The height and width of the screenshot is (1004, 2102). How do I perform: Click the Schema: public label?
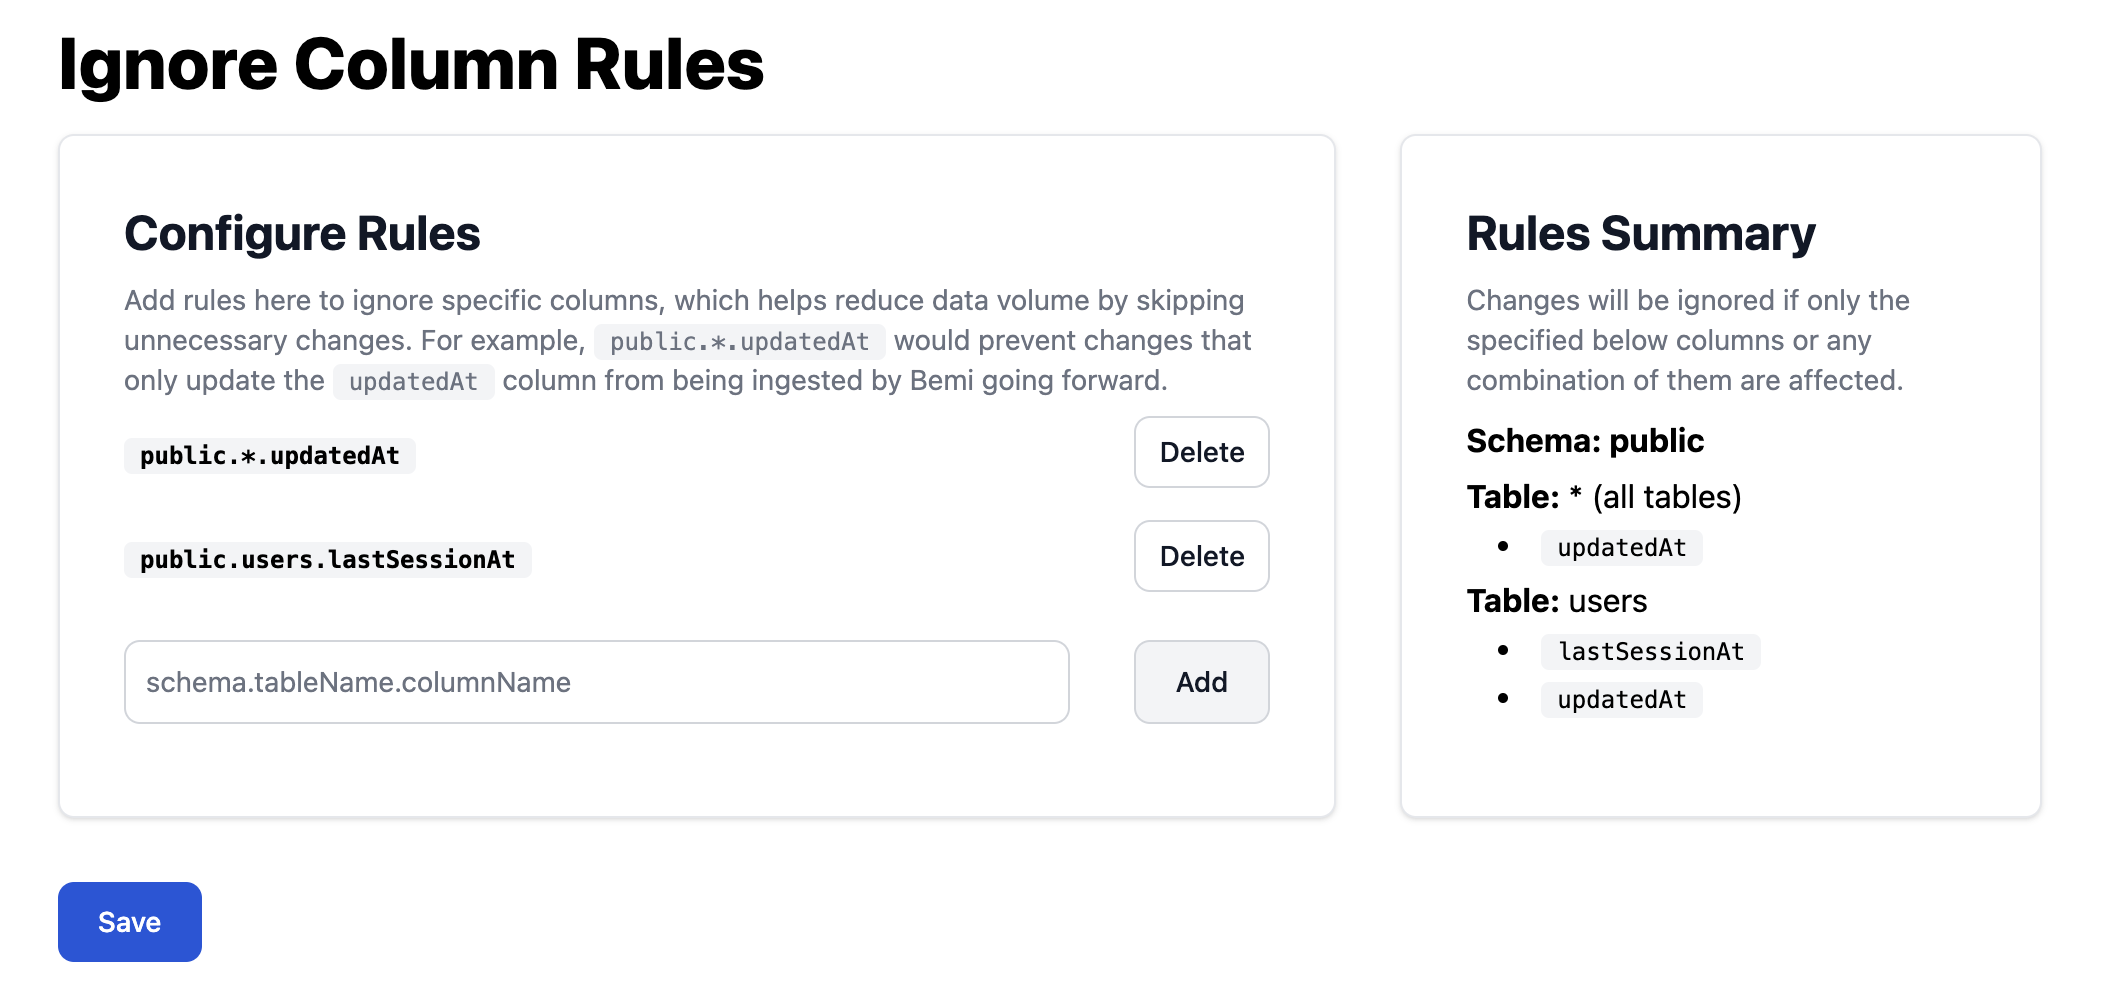pos(1585,441)
